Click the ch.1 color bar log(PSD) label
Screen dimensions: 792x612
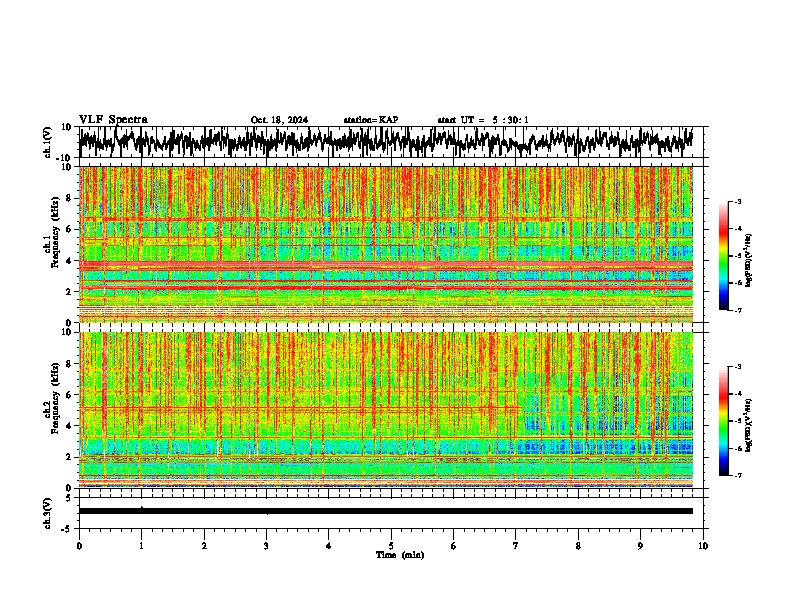pyautogui.click(x=748, y=261)
